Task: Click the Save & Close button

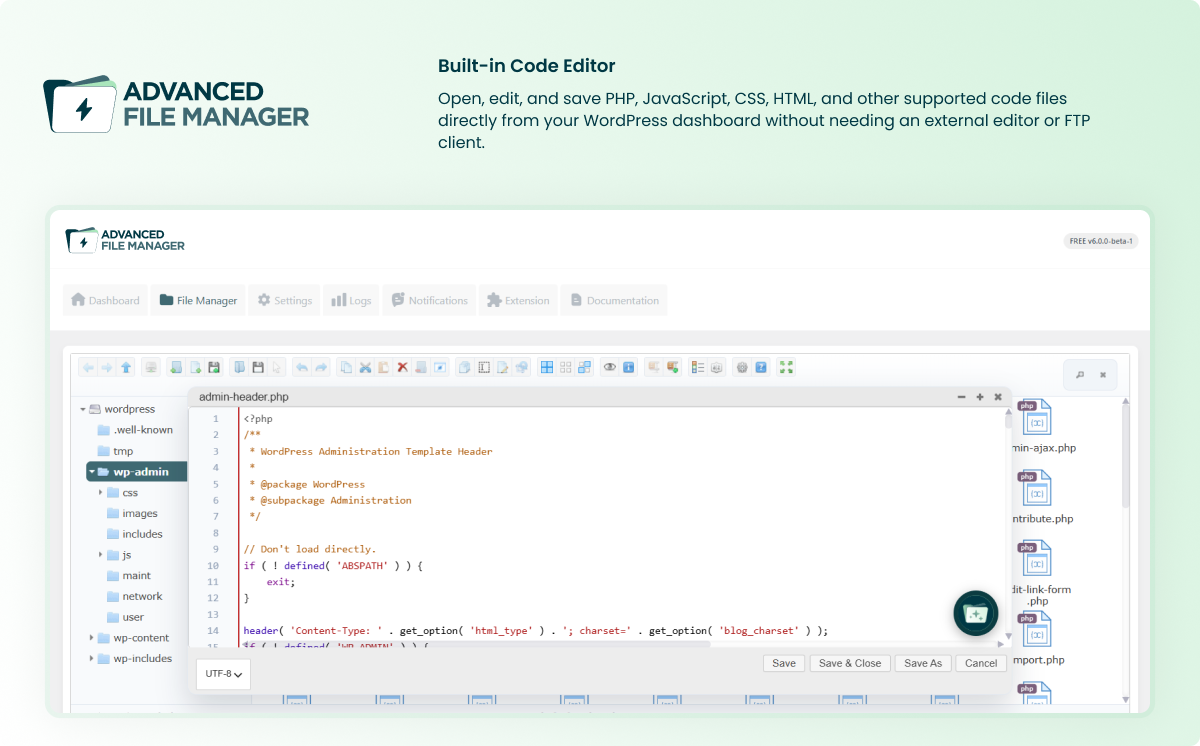Action: point(850,663)
